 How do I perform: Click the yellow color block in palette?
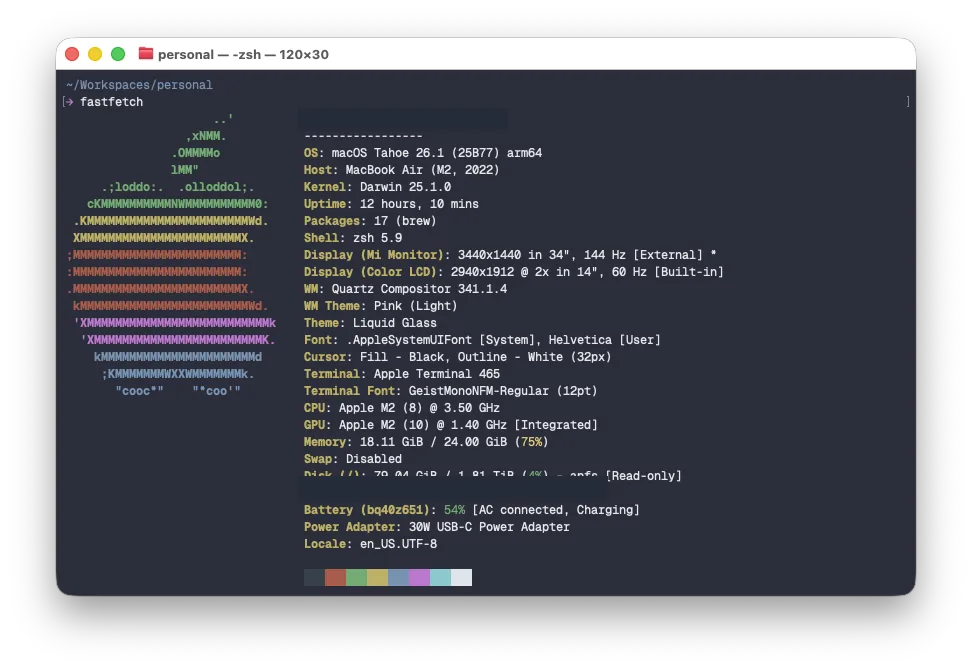pos(378,578)
